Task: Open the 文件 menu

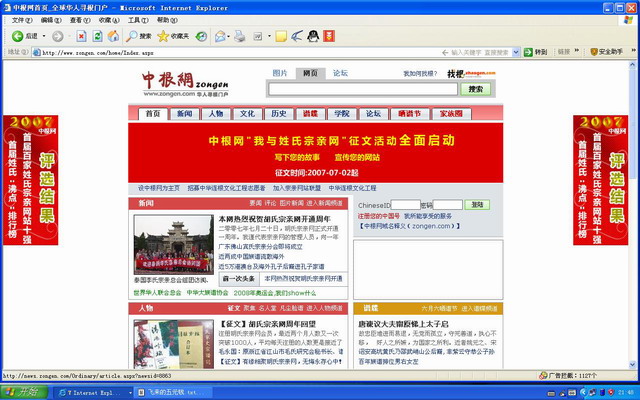Action: (x=22, y=20)
